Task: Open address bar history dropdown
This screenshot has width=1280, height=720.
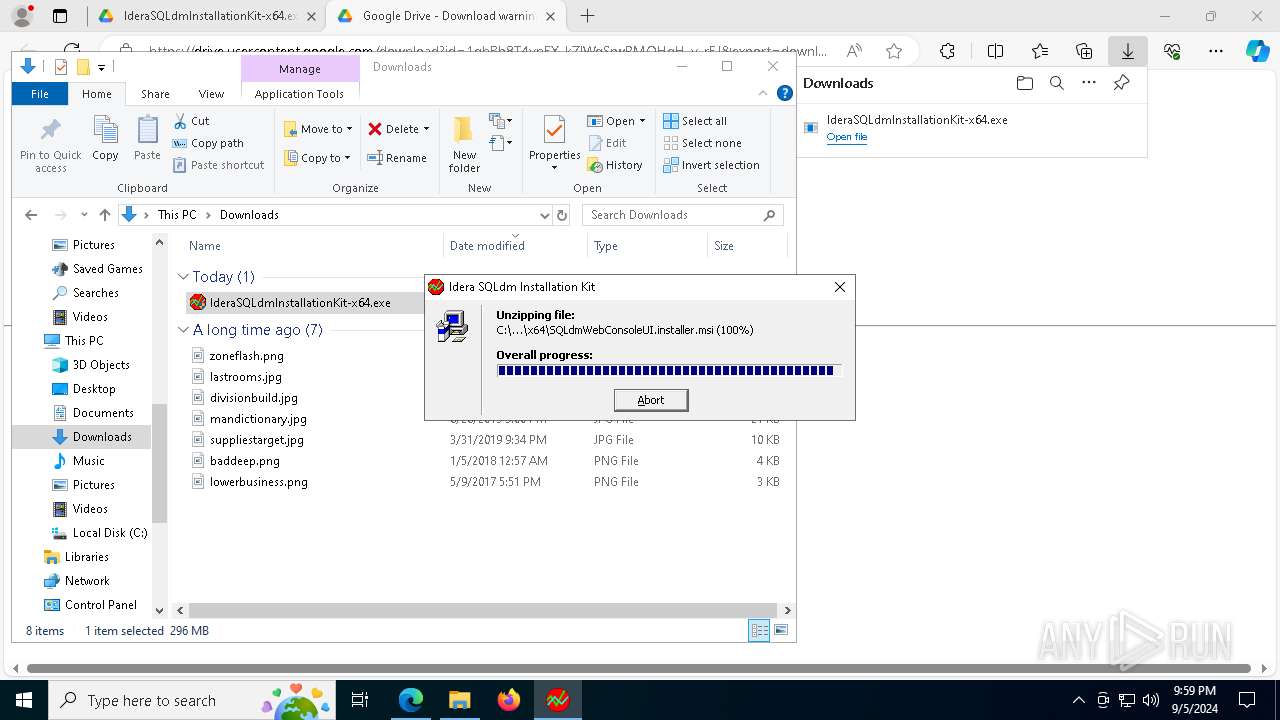Action: 544,215
